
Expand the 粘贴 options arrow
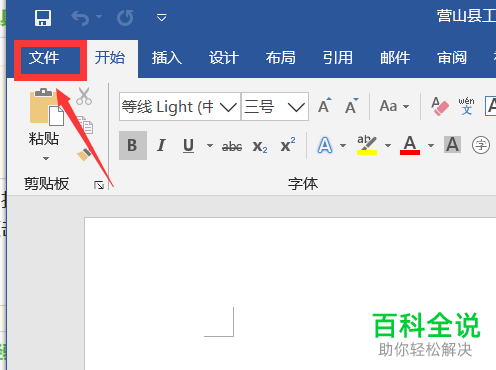[46, 158]
